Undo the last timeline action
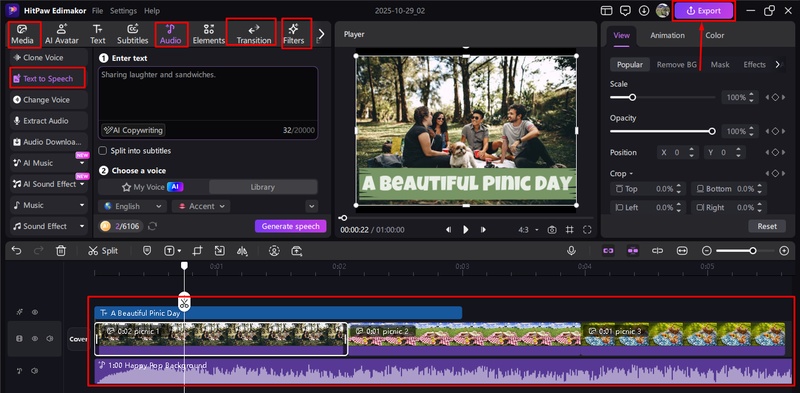Image resolution: width=800 pixels, height=393 pixels. [x=16, y=251]
